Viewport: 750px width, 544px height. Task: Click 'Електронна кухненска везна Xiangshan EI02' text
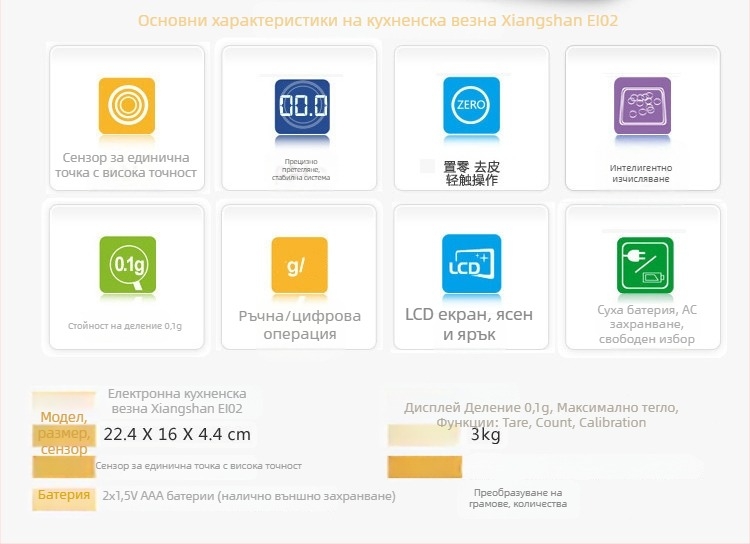(x=177, y=401)
